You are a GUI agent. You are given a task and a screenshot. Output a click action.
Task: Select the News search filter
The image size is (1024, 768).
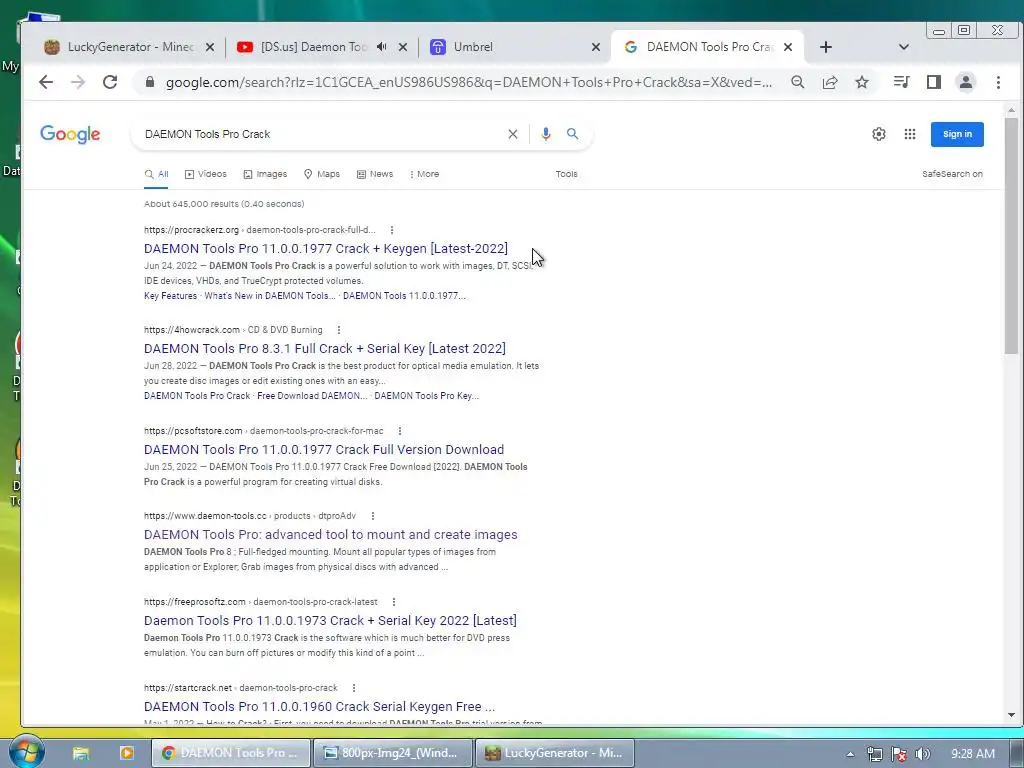tap(375, 174)
